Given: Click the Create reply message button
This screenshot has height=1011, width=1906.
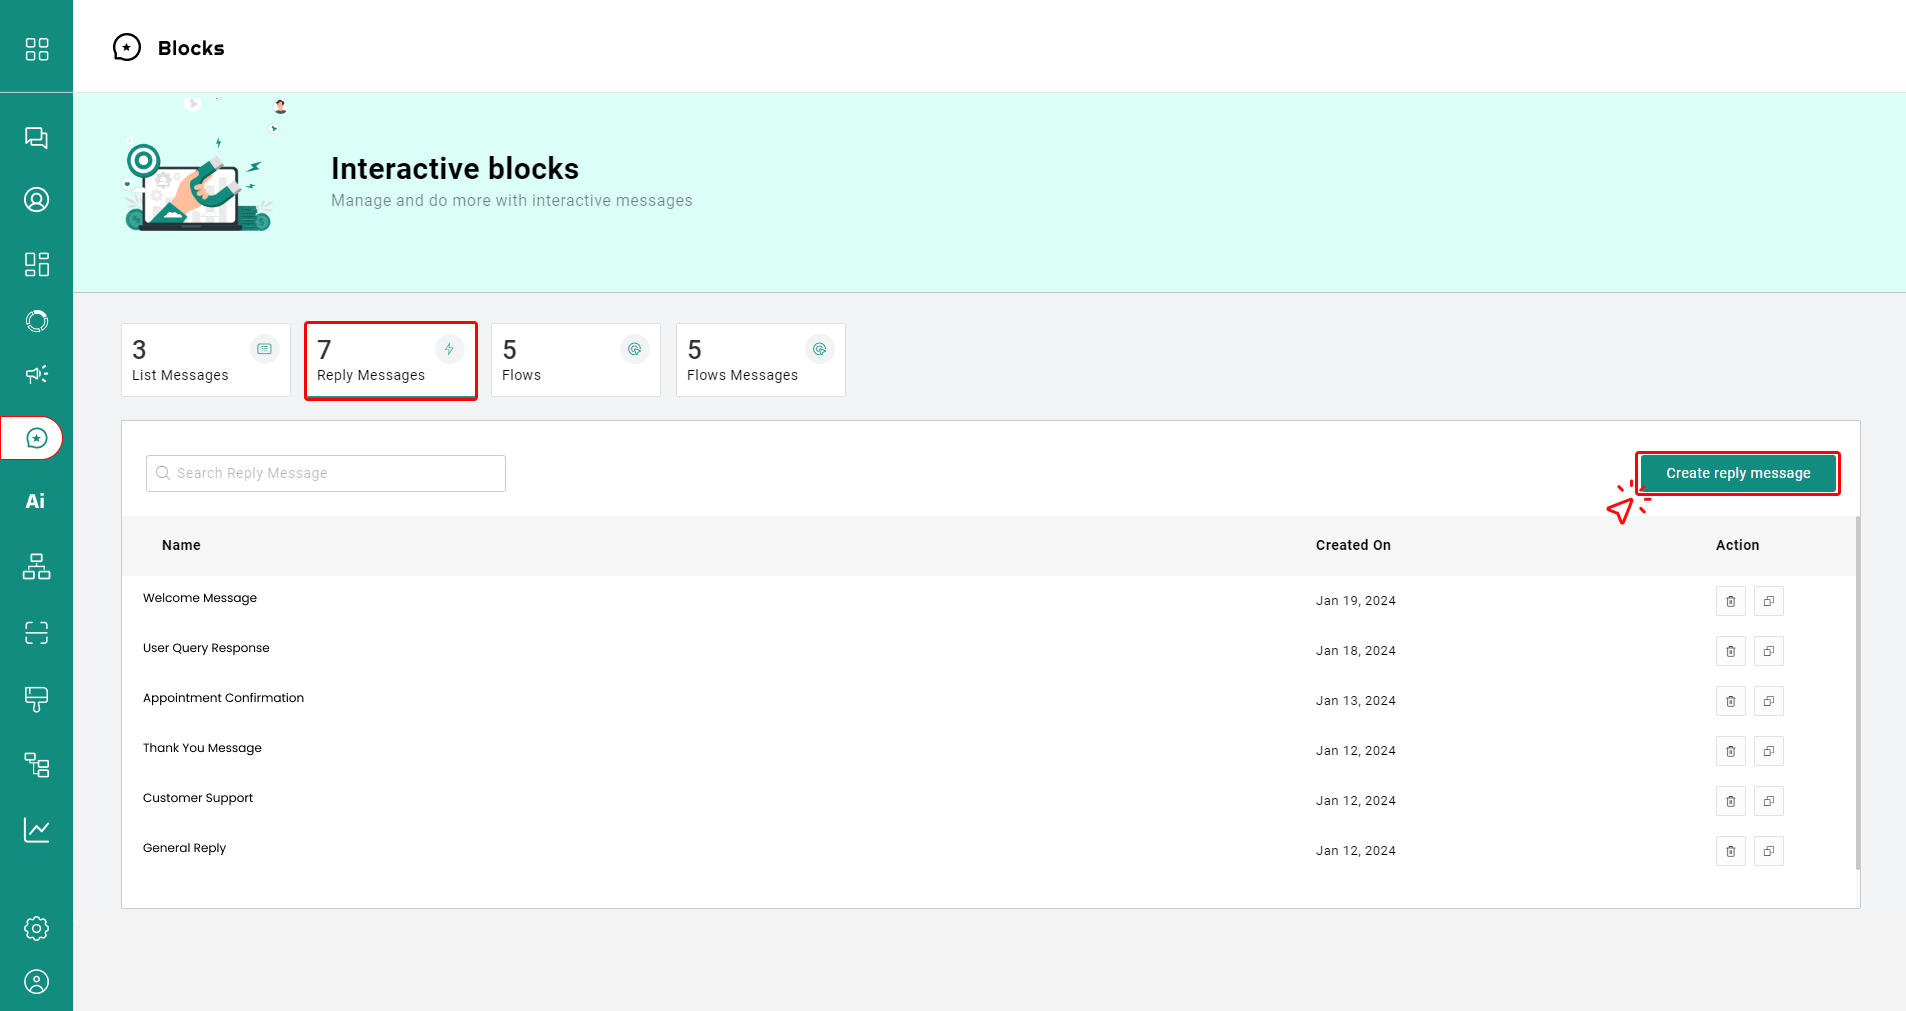Looking at the screenshot, I should pyautogui.click(x=1737, y=473).
